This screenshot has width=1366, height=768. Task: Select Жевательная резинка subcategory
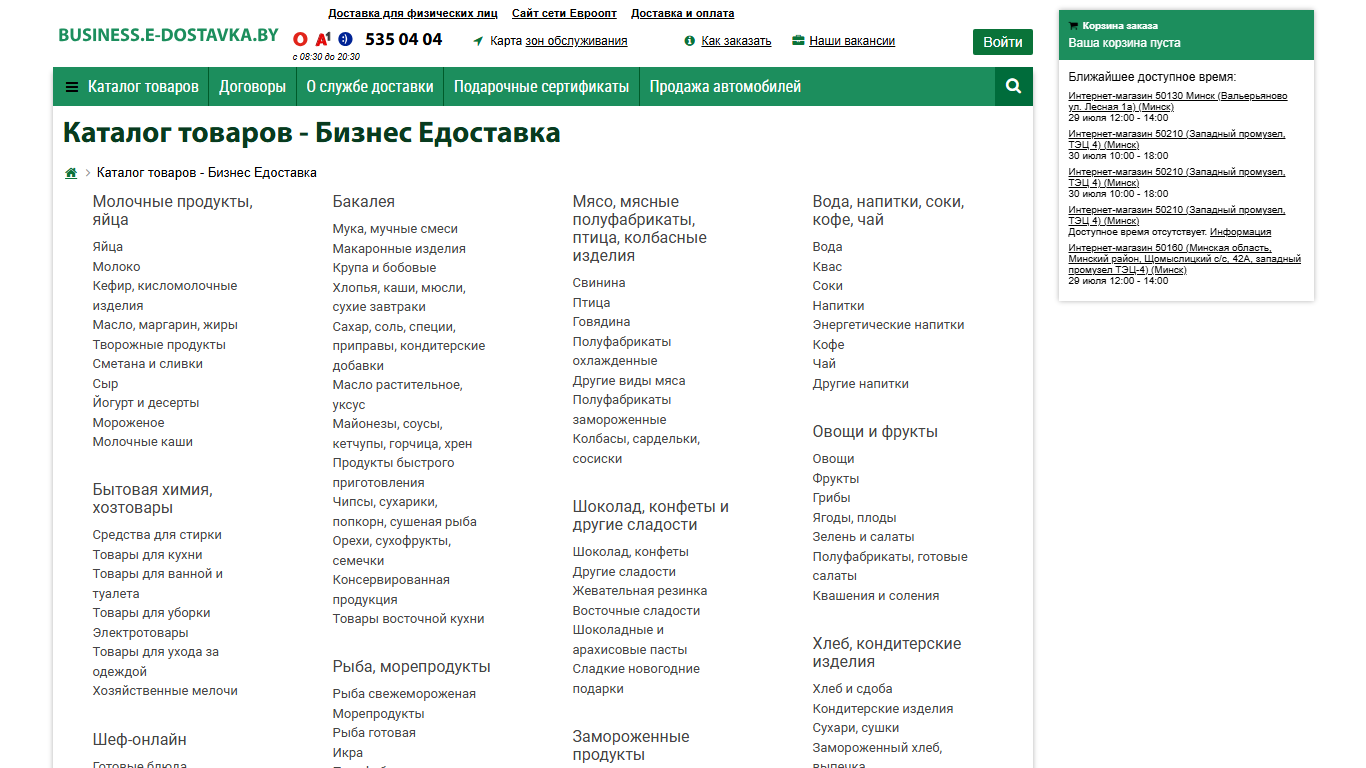(x=640, y=591)
